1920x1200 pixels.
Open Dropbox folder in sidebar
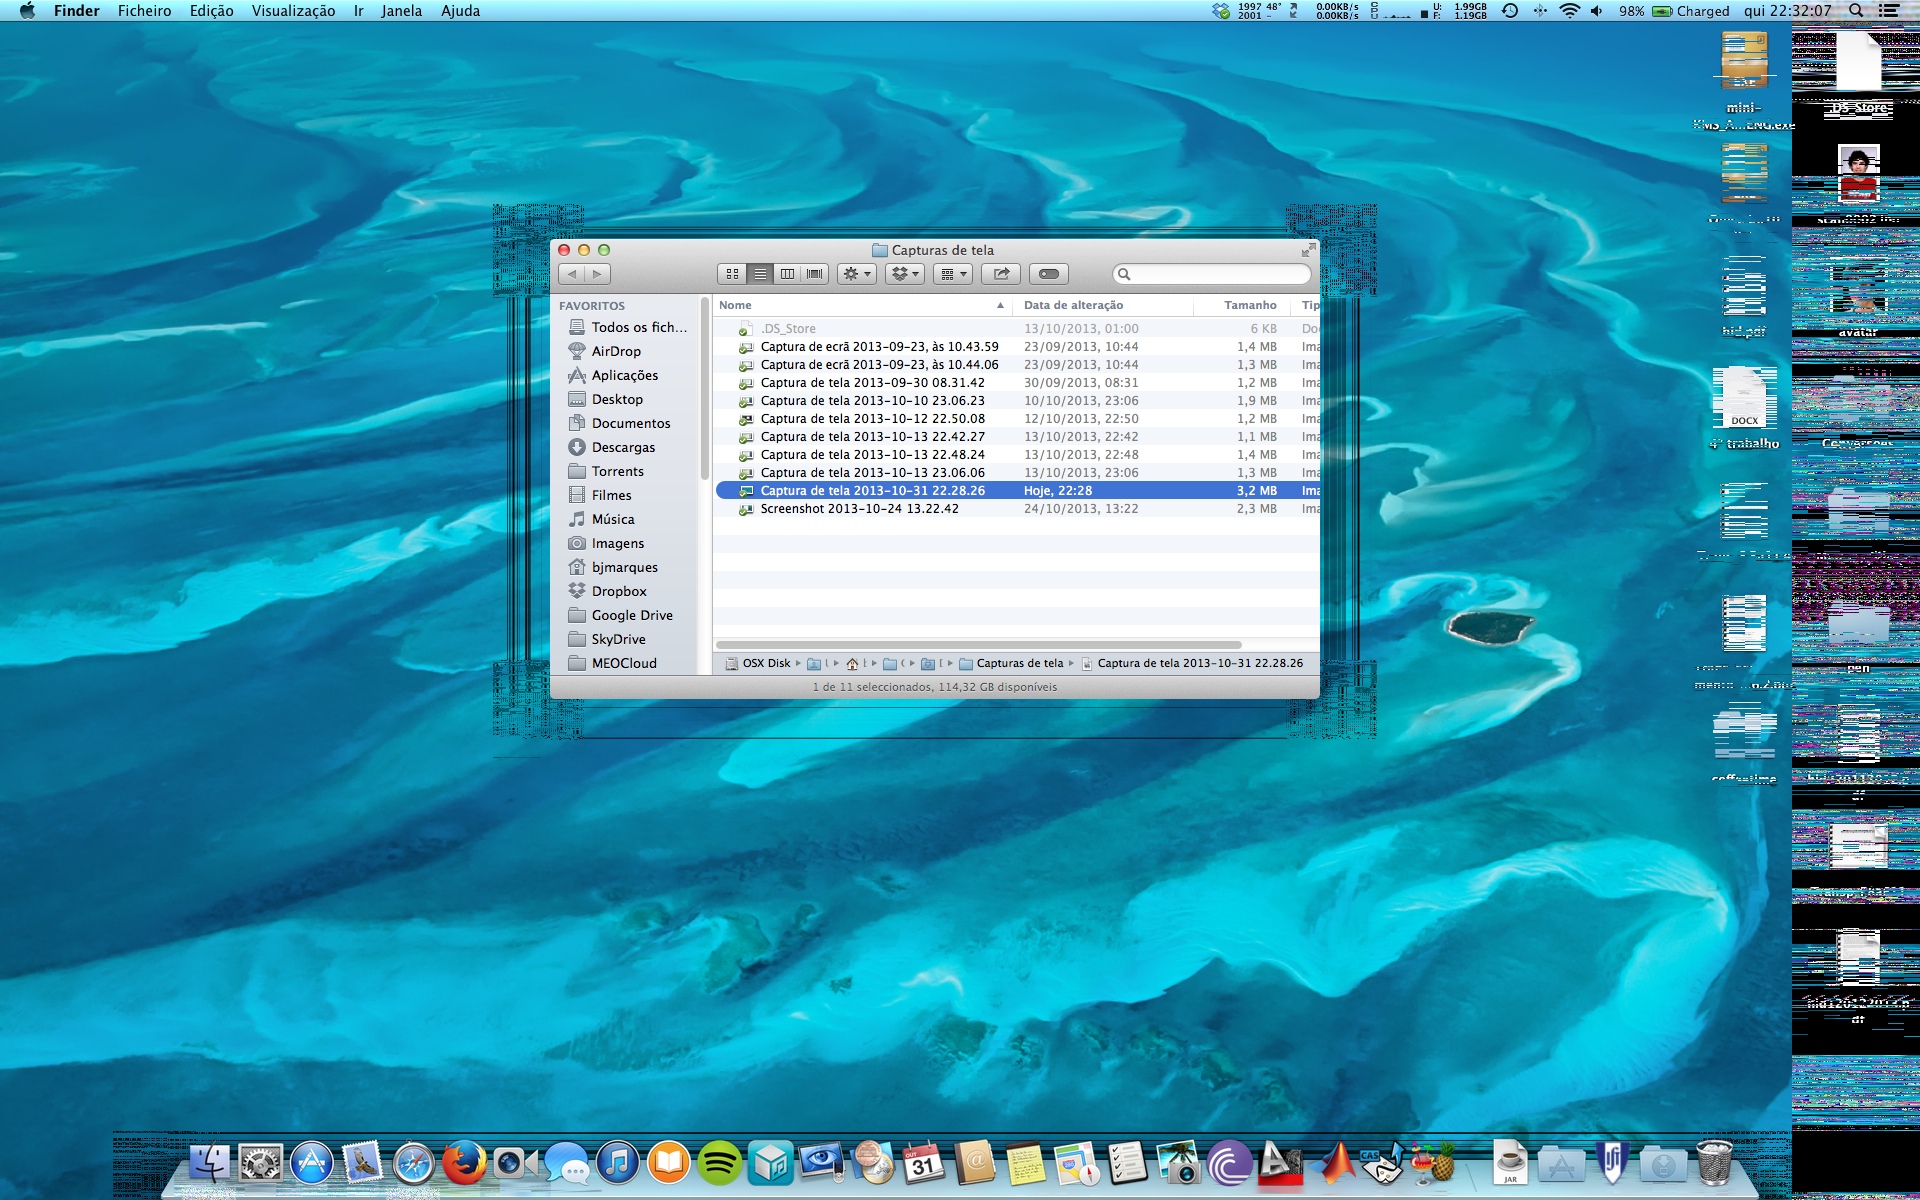click(x=618, y=592)
